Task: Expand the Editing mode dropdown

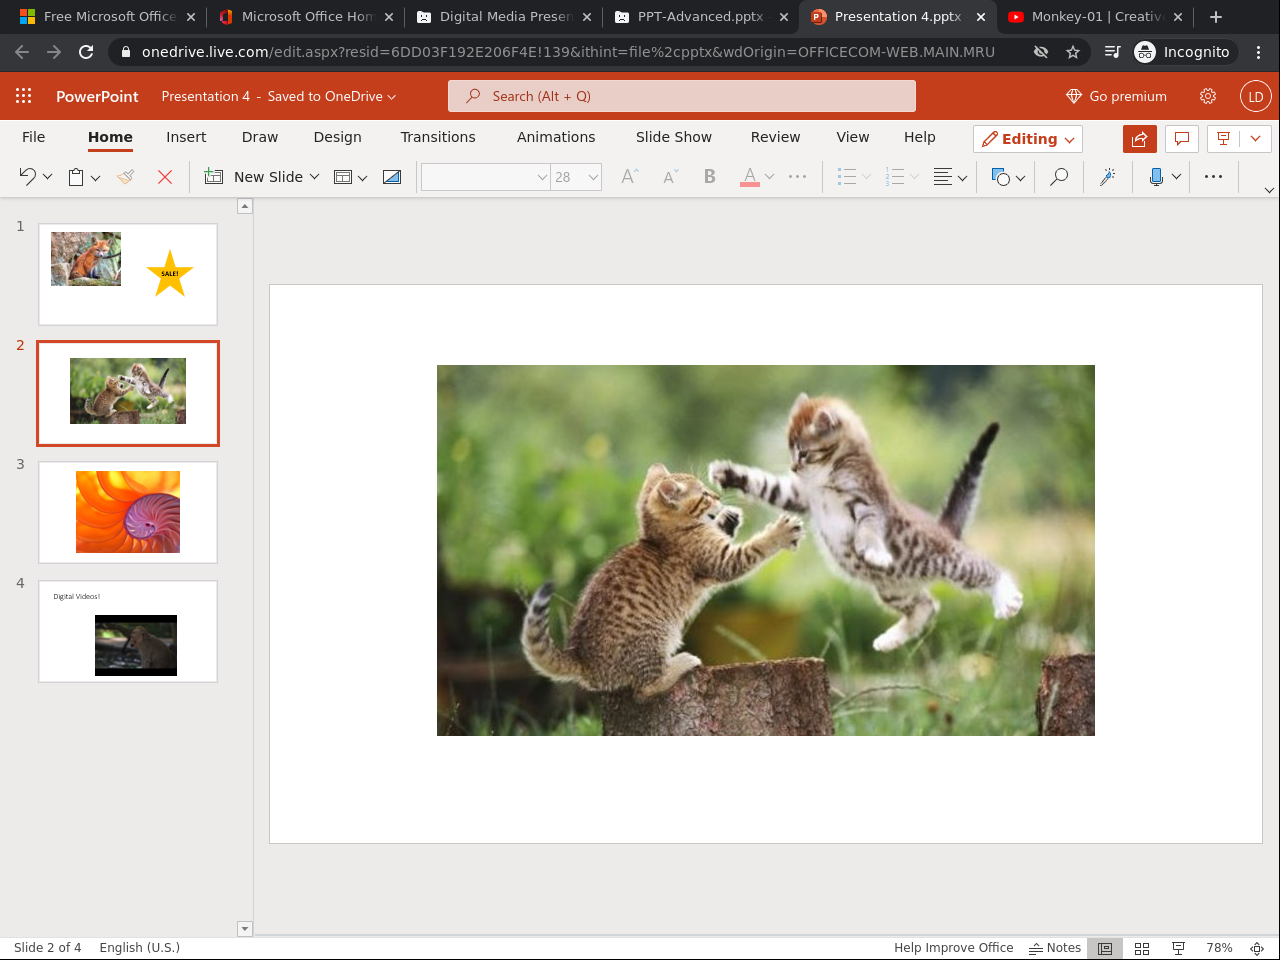Action: 1028,139
